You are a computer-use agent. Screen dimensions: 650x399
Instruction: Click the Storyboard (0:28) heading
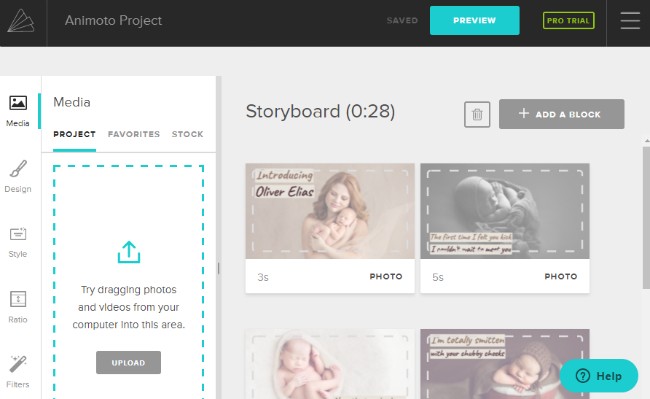click(x=320, y=111)
